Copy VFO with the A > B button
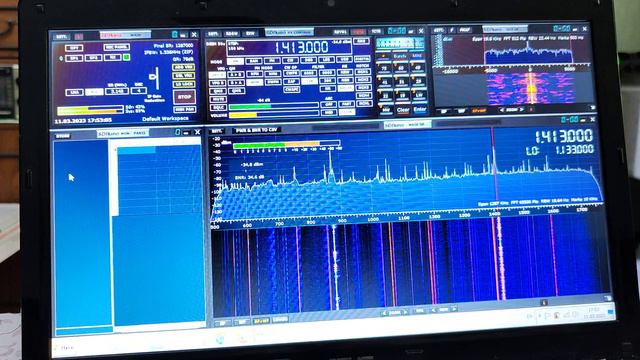640x360 pixels. [236, 74]
